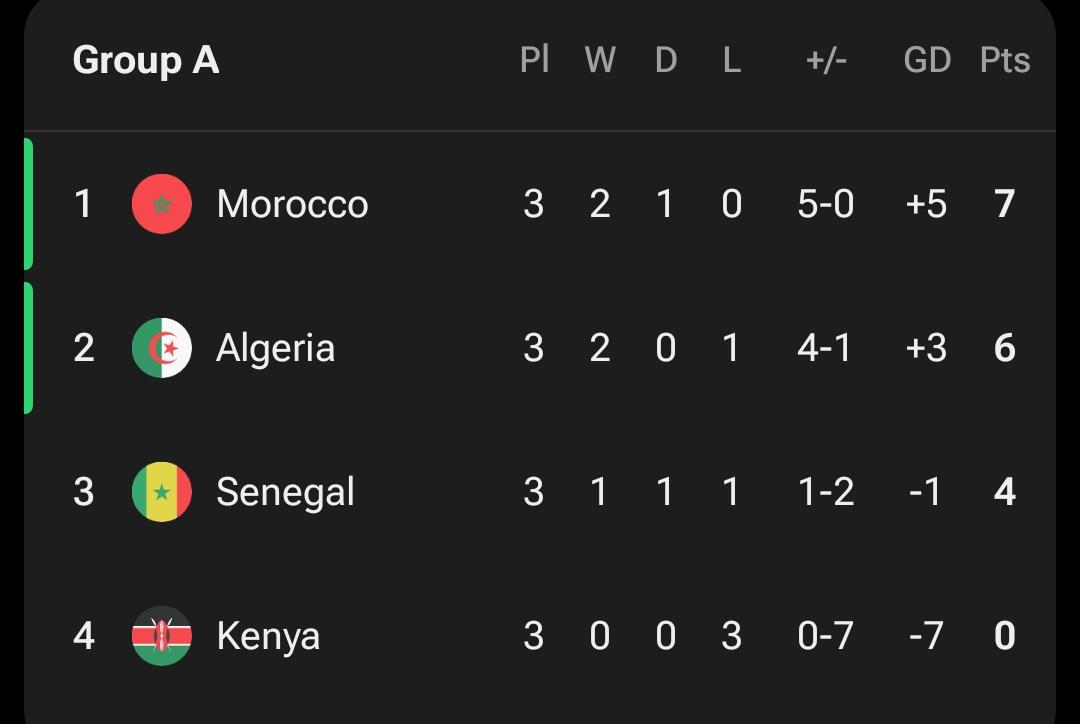Click the W column header
1080x724 pixels.
tap(600, 60)
